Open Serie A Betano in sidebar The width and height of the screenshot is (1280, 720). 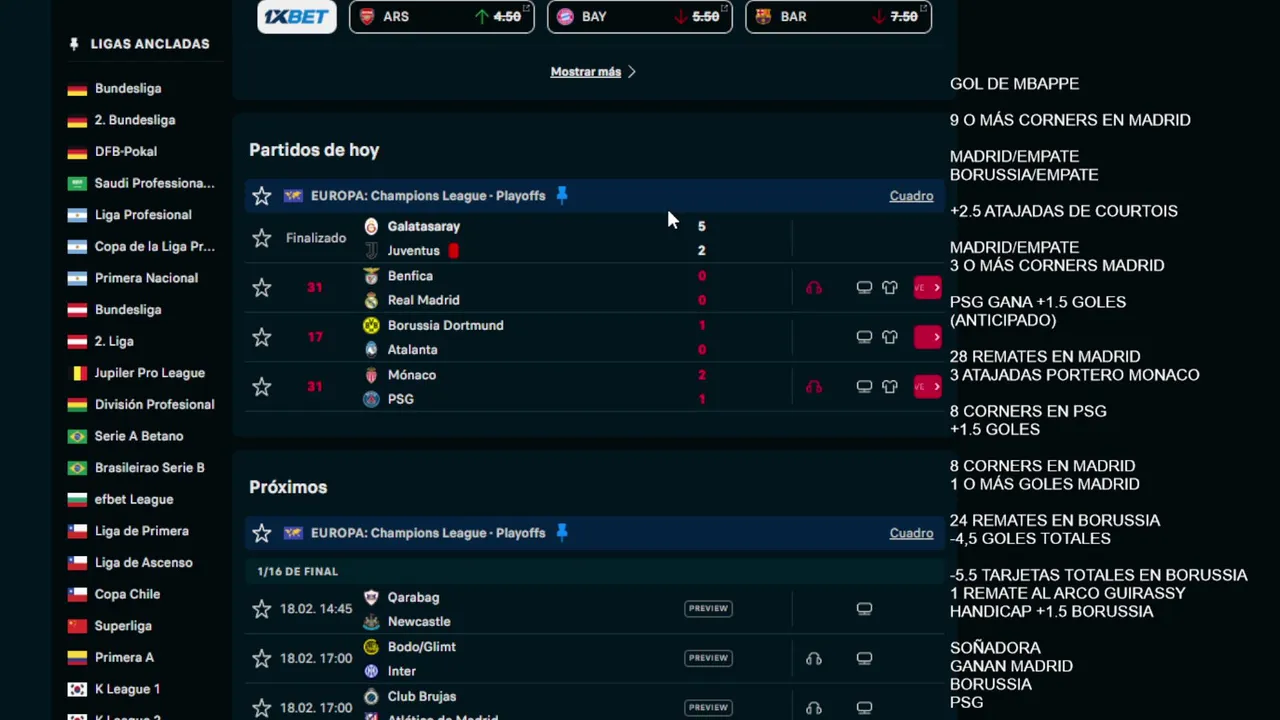click(x=139, y=436)
